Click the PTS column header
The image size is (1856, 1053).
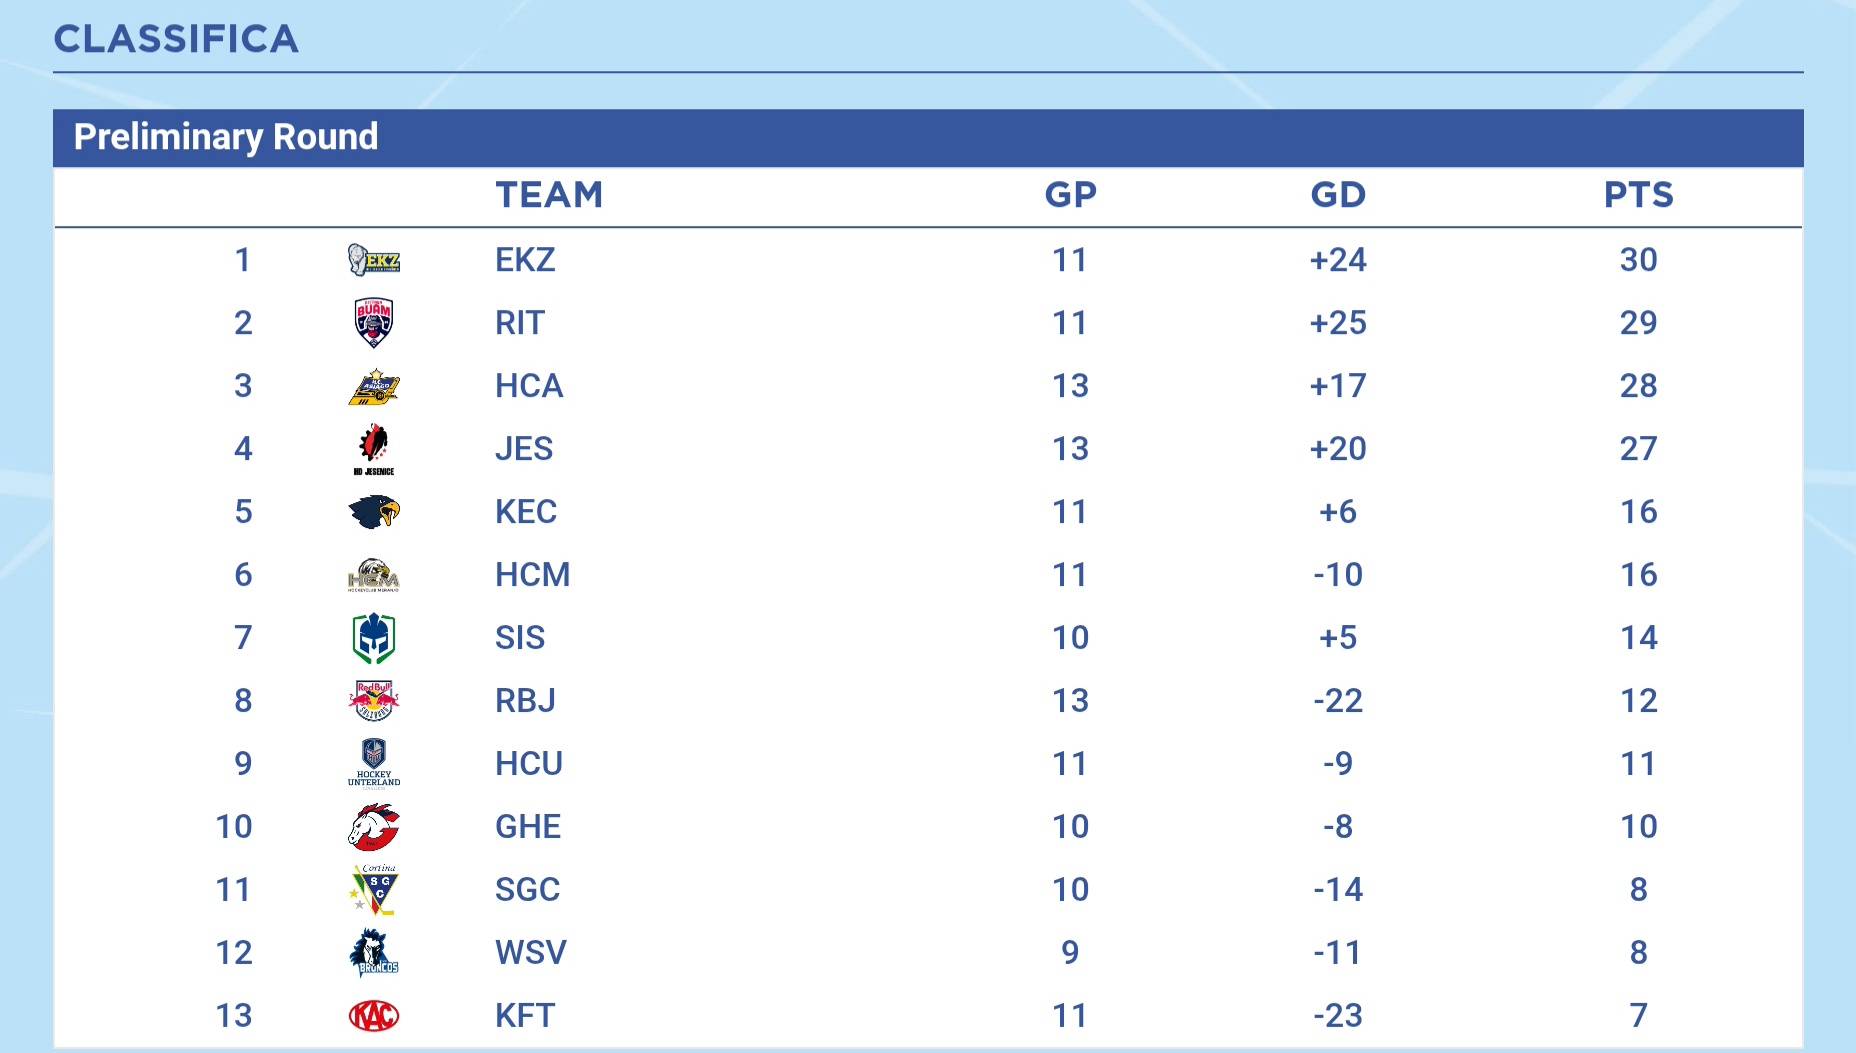[x=1639, y=195]
